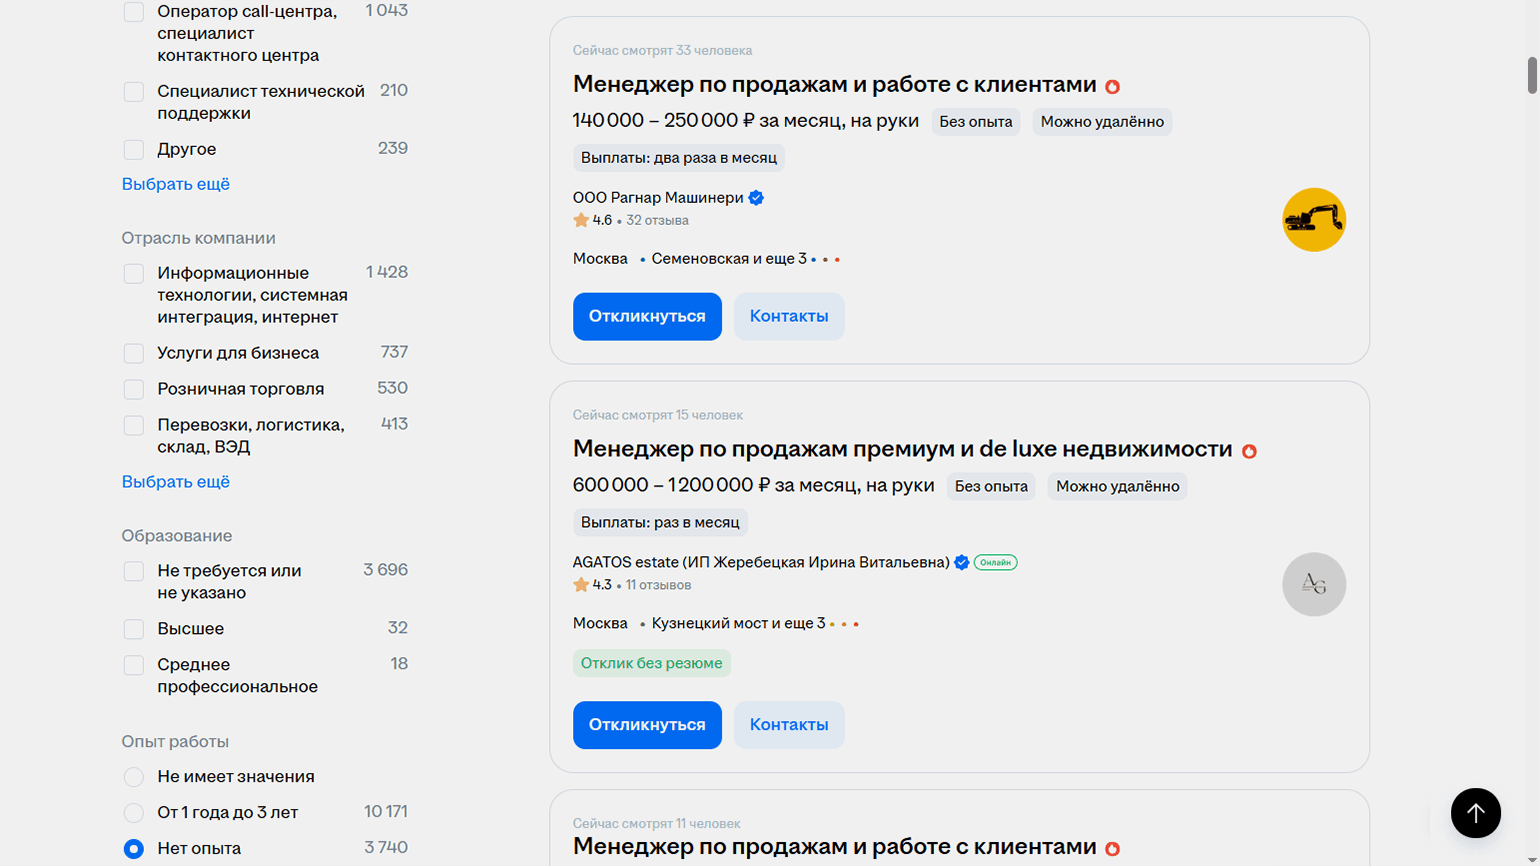Click the verified badge next to Рагнар Машинери
This screenshot has width=1540, height=866.
(756, 198)
